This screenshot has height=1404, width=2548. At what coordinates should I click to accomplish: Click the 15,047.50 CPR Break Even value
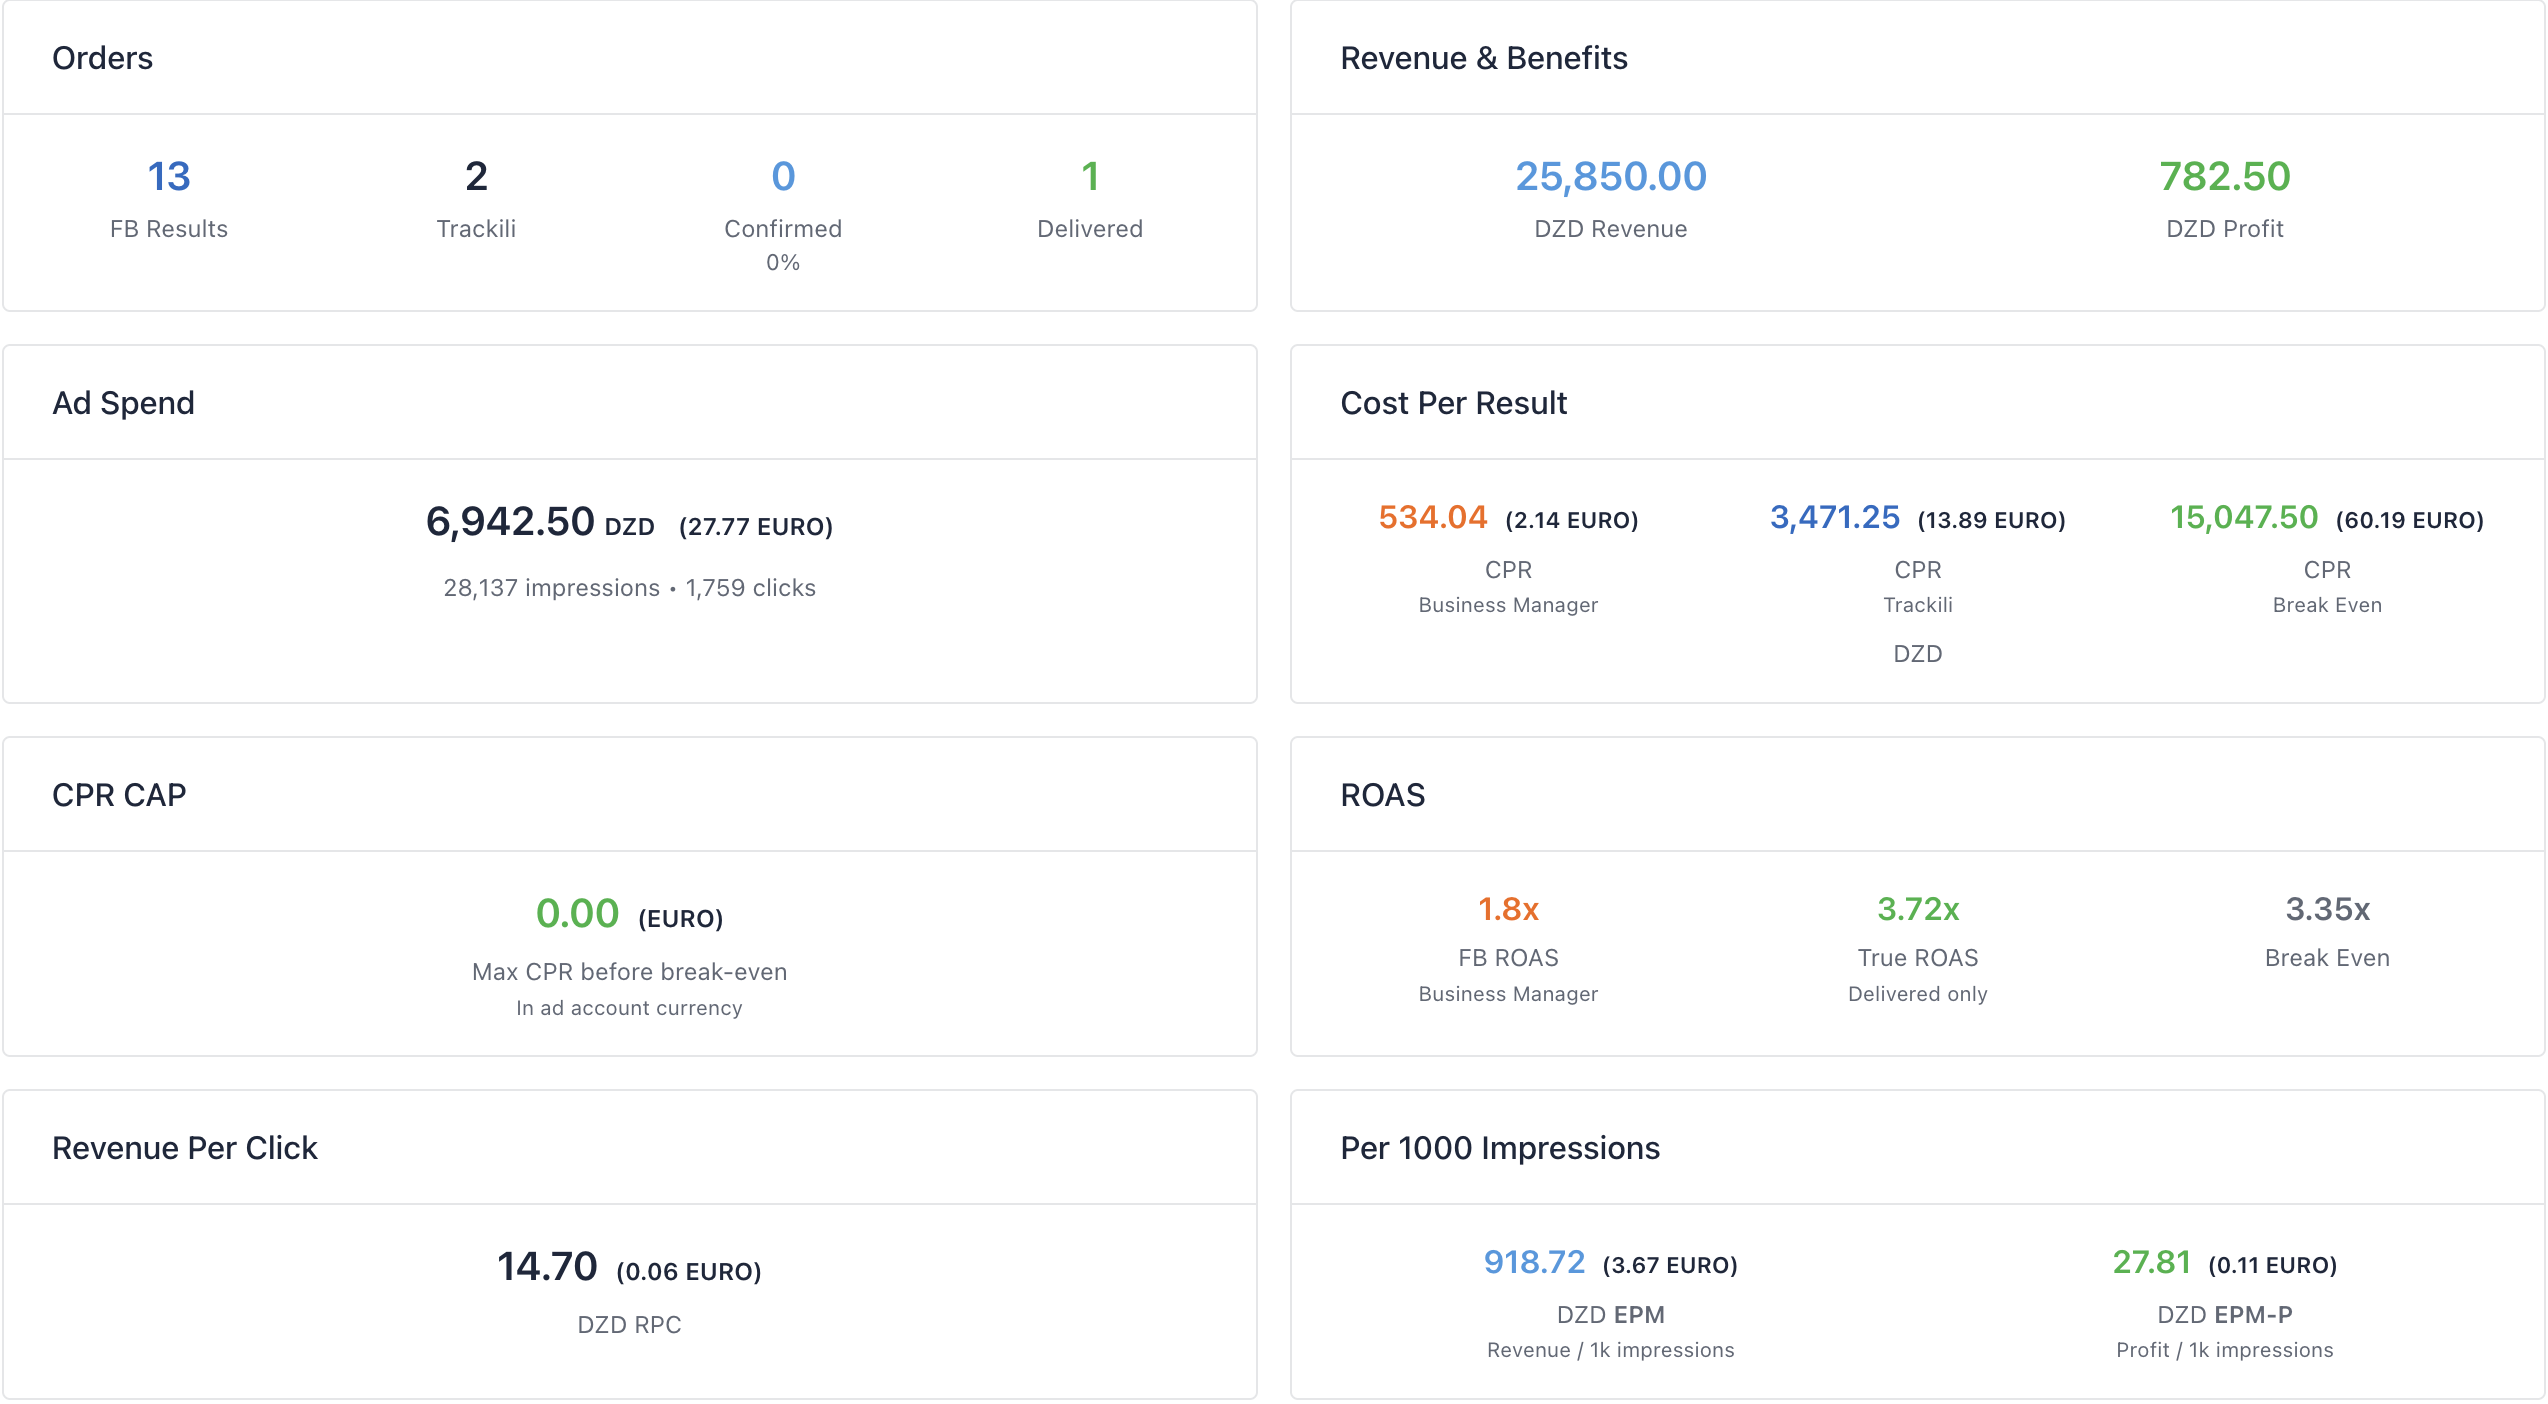point(2243,518)
